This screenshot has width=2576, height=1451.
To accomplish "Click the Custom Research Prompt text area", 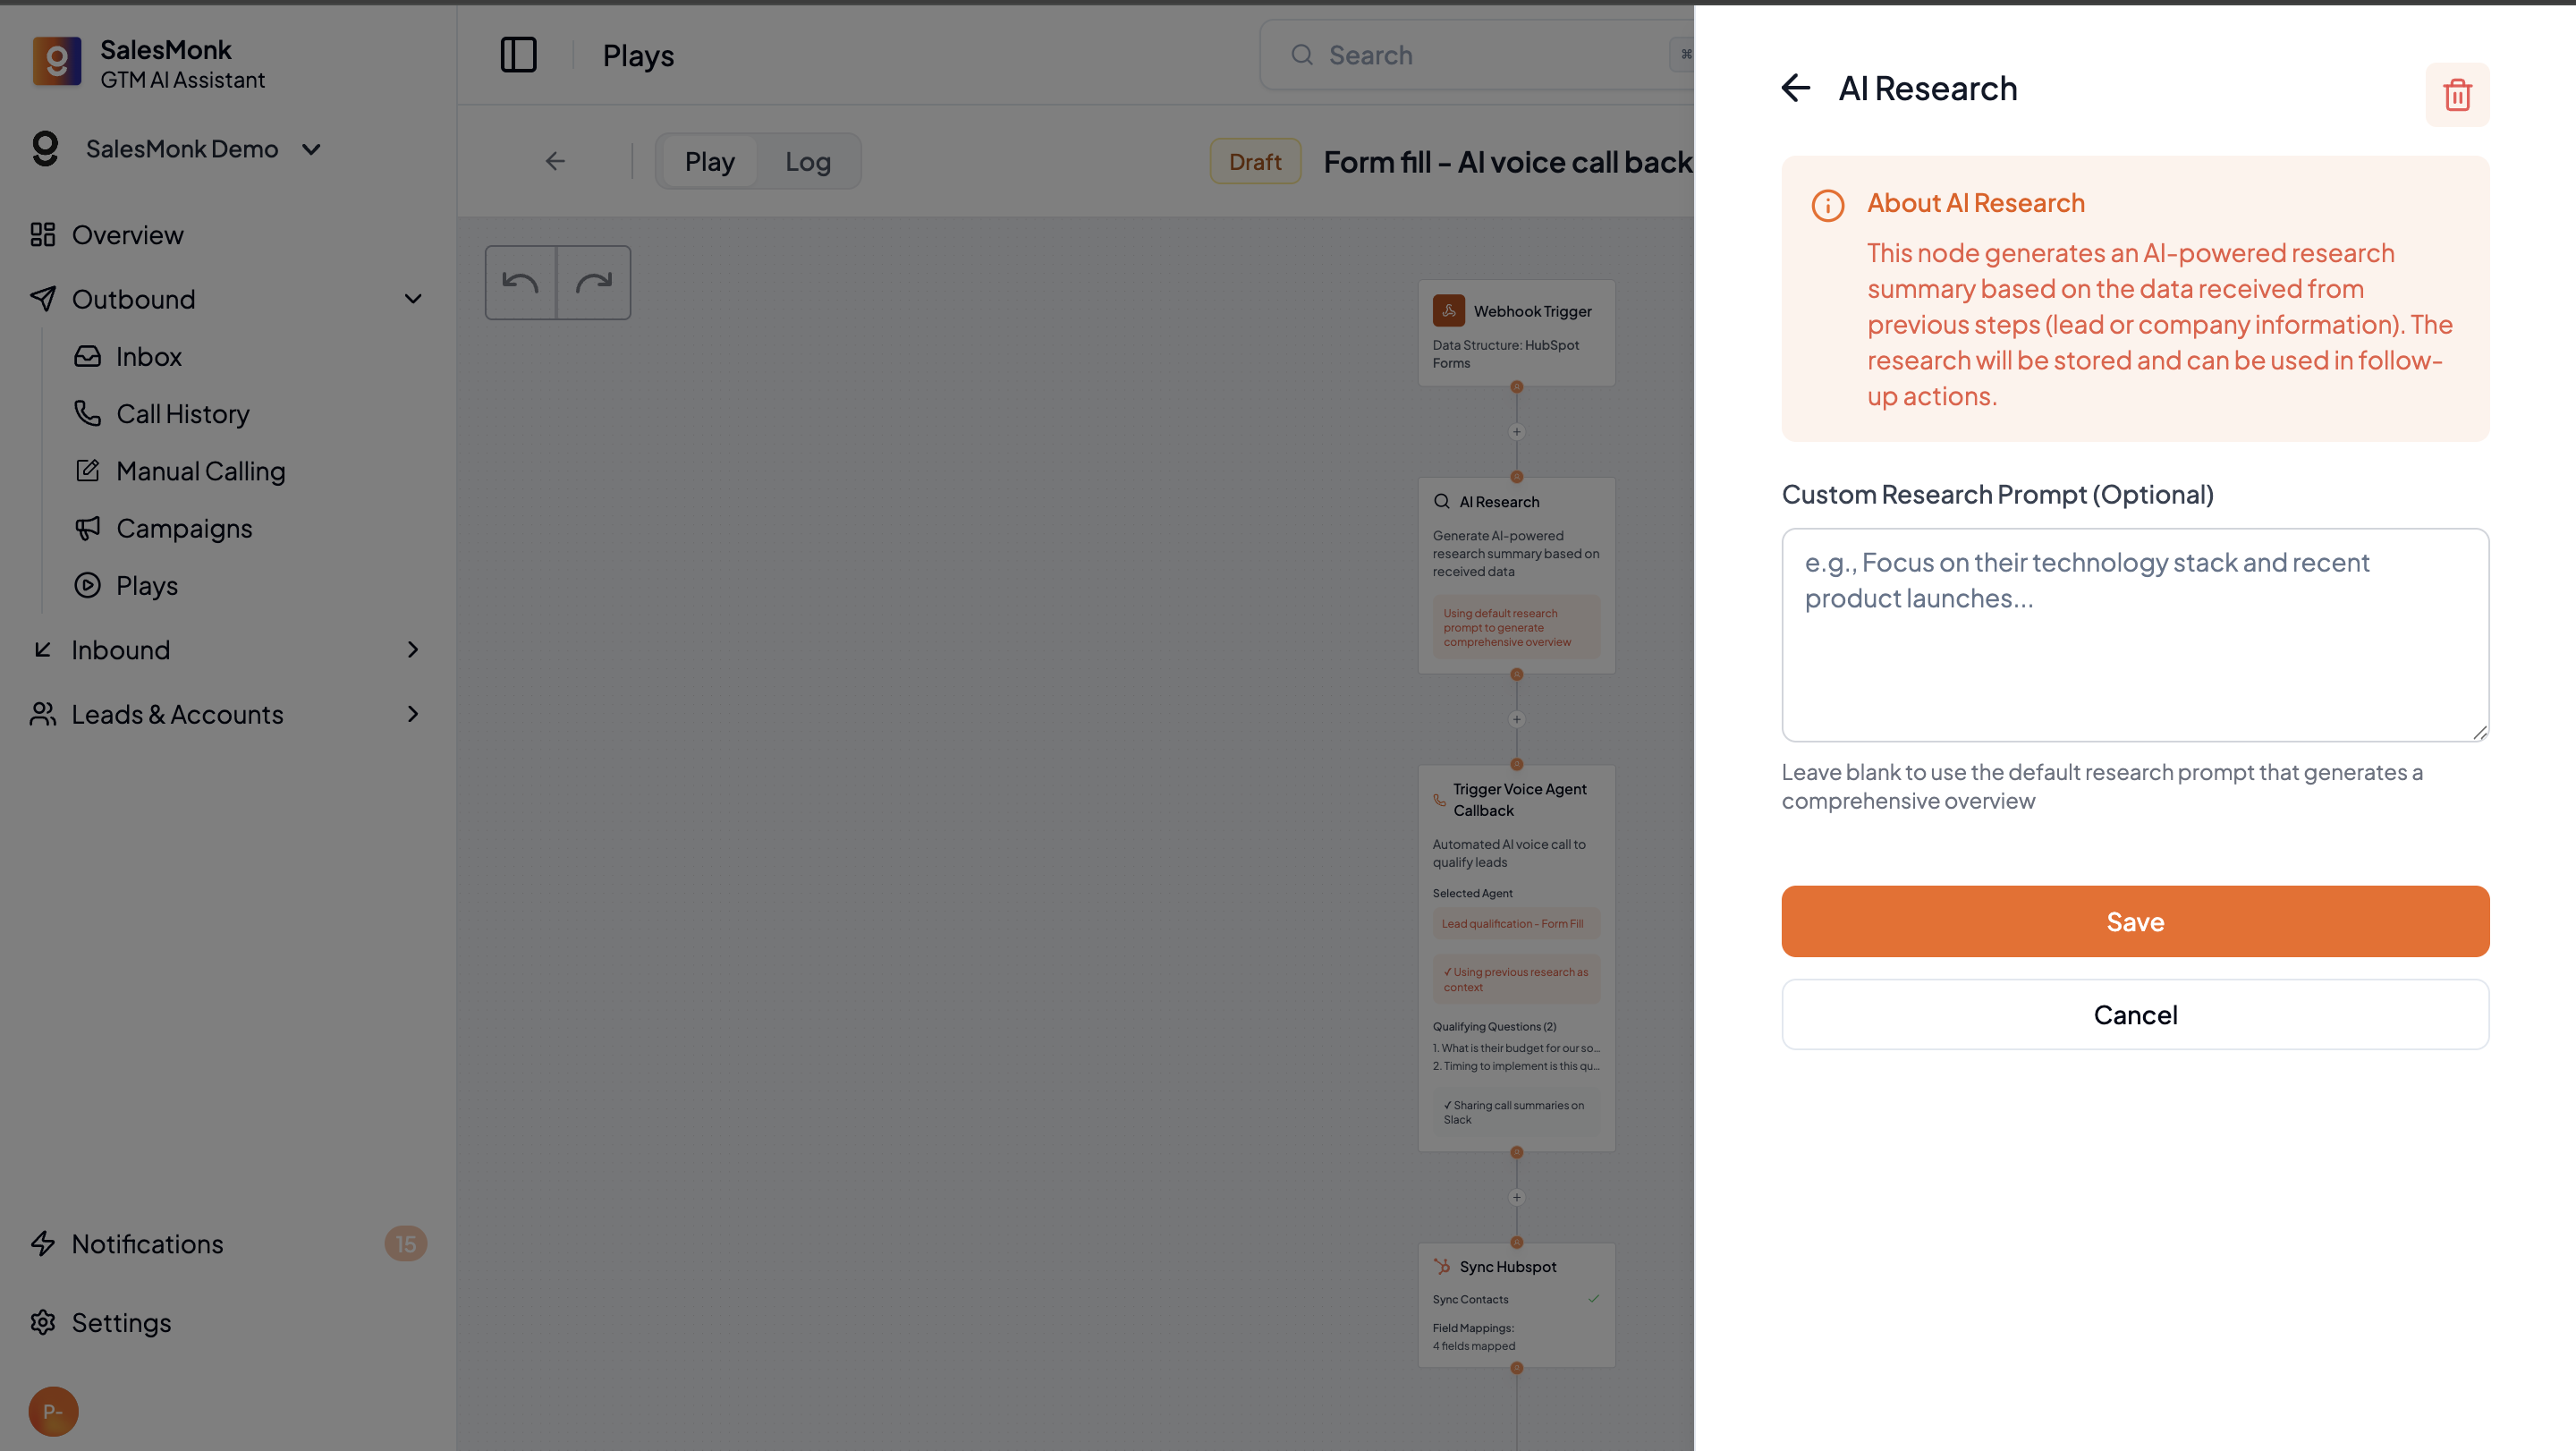I will [2134, 634].
